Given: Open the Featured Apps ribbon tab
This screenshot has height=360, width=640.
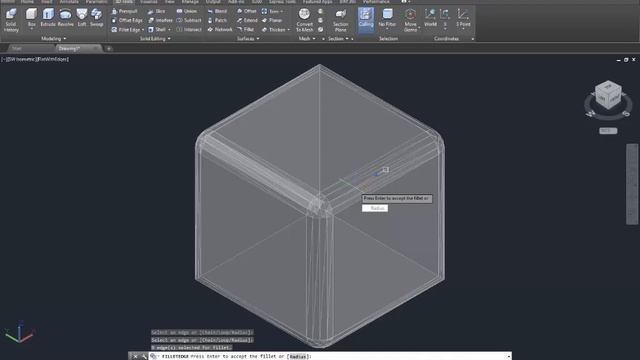Looking at the screenshot, I should [x=318, y=2].
